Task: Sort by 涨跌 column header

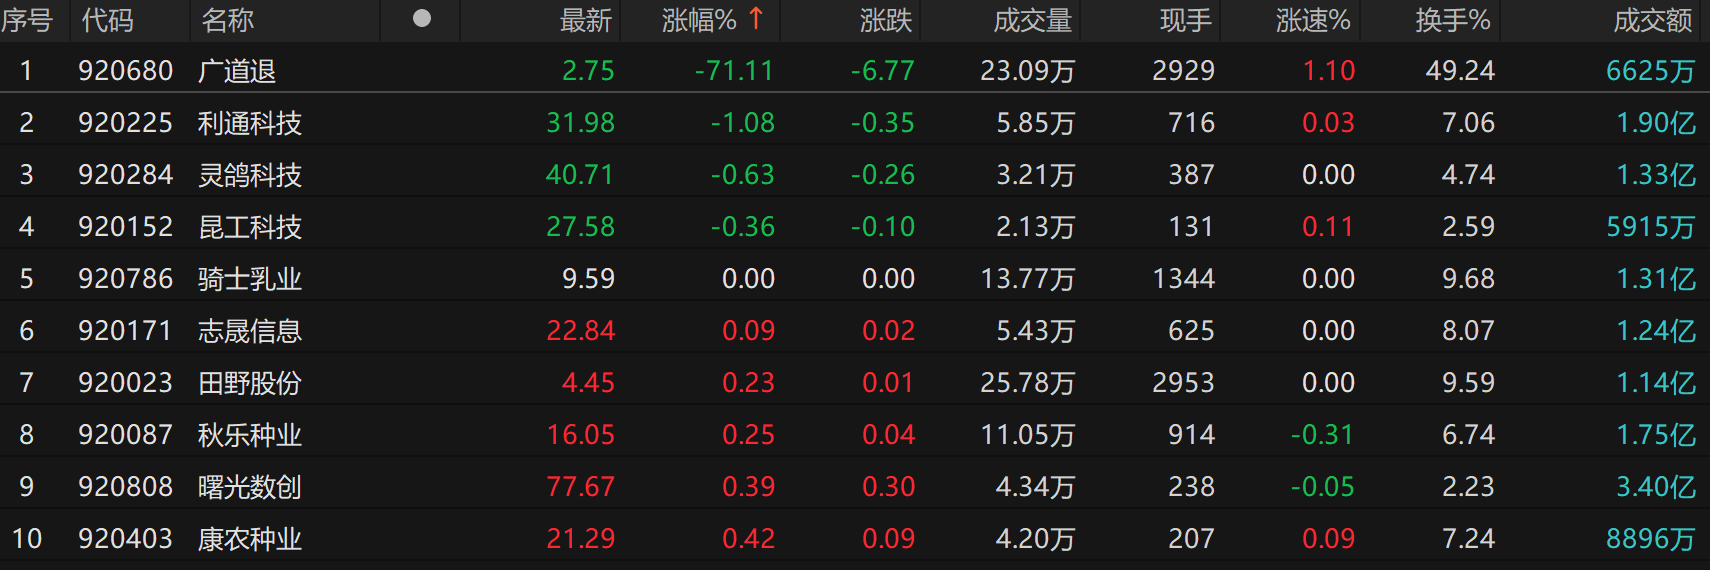Action: [886, 20]
